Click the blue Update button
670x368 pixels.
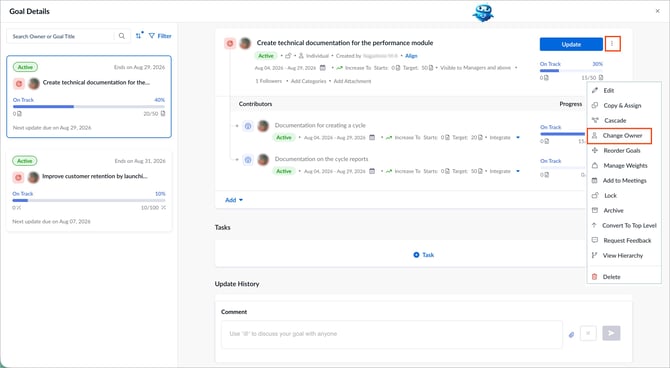tap(571, 44)
